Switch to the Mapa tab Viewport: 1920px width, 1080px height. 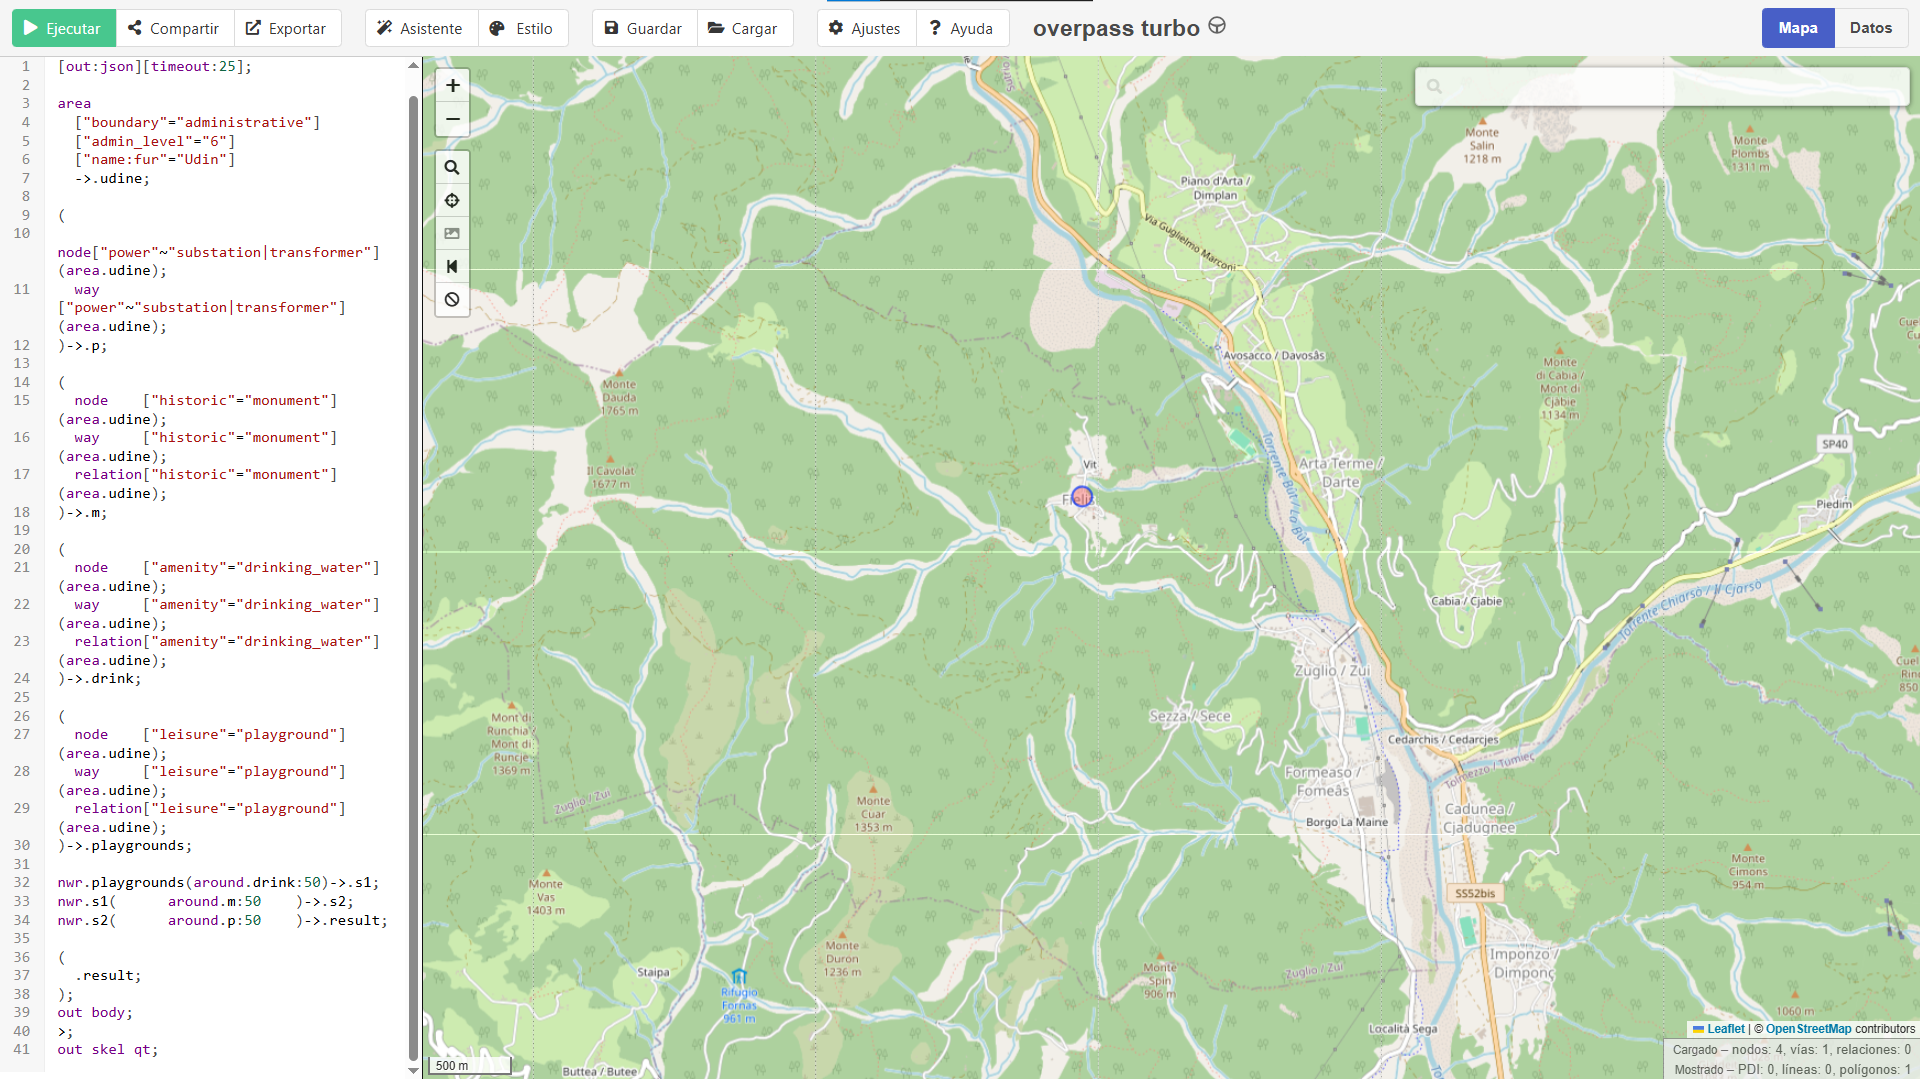[x=1797, y=28]
